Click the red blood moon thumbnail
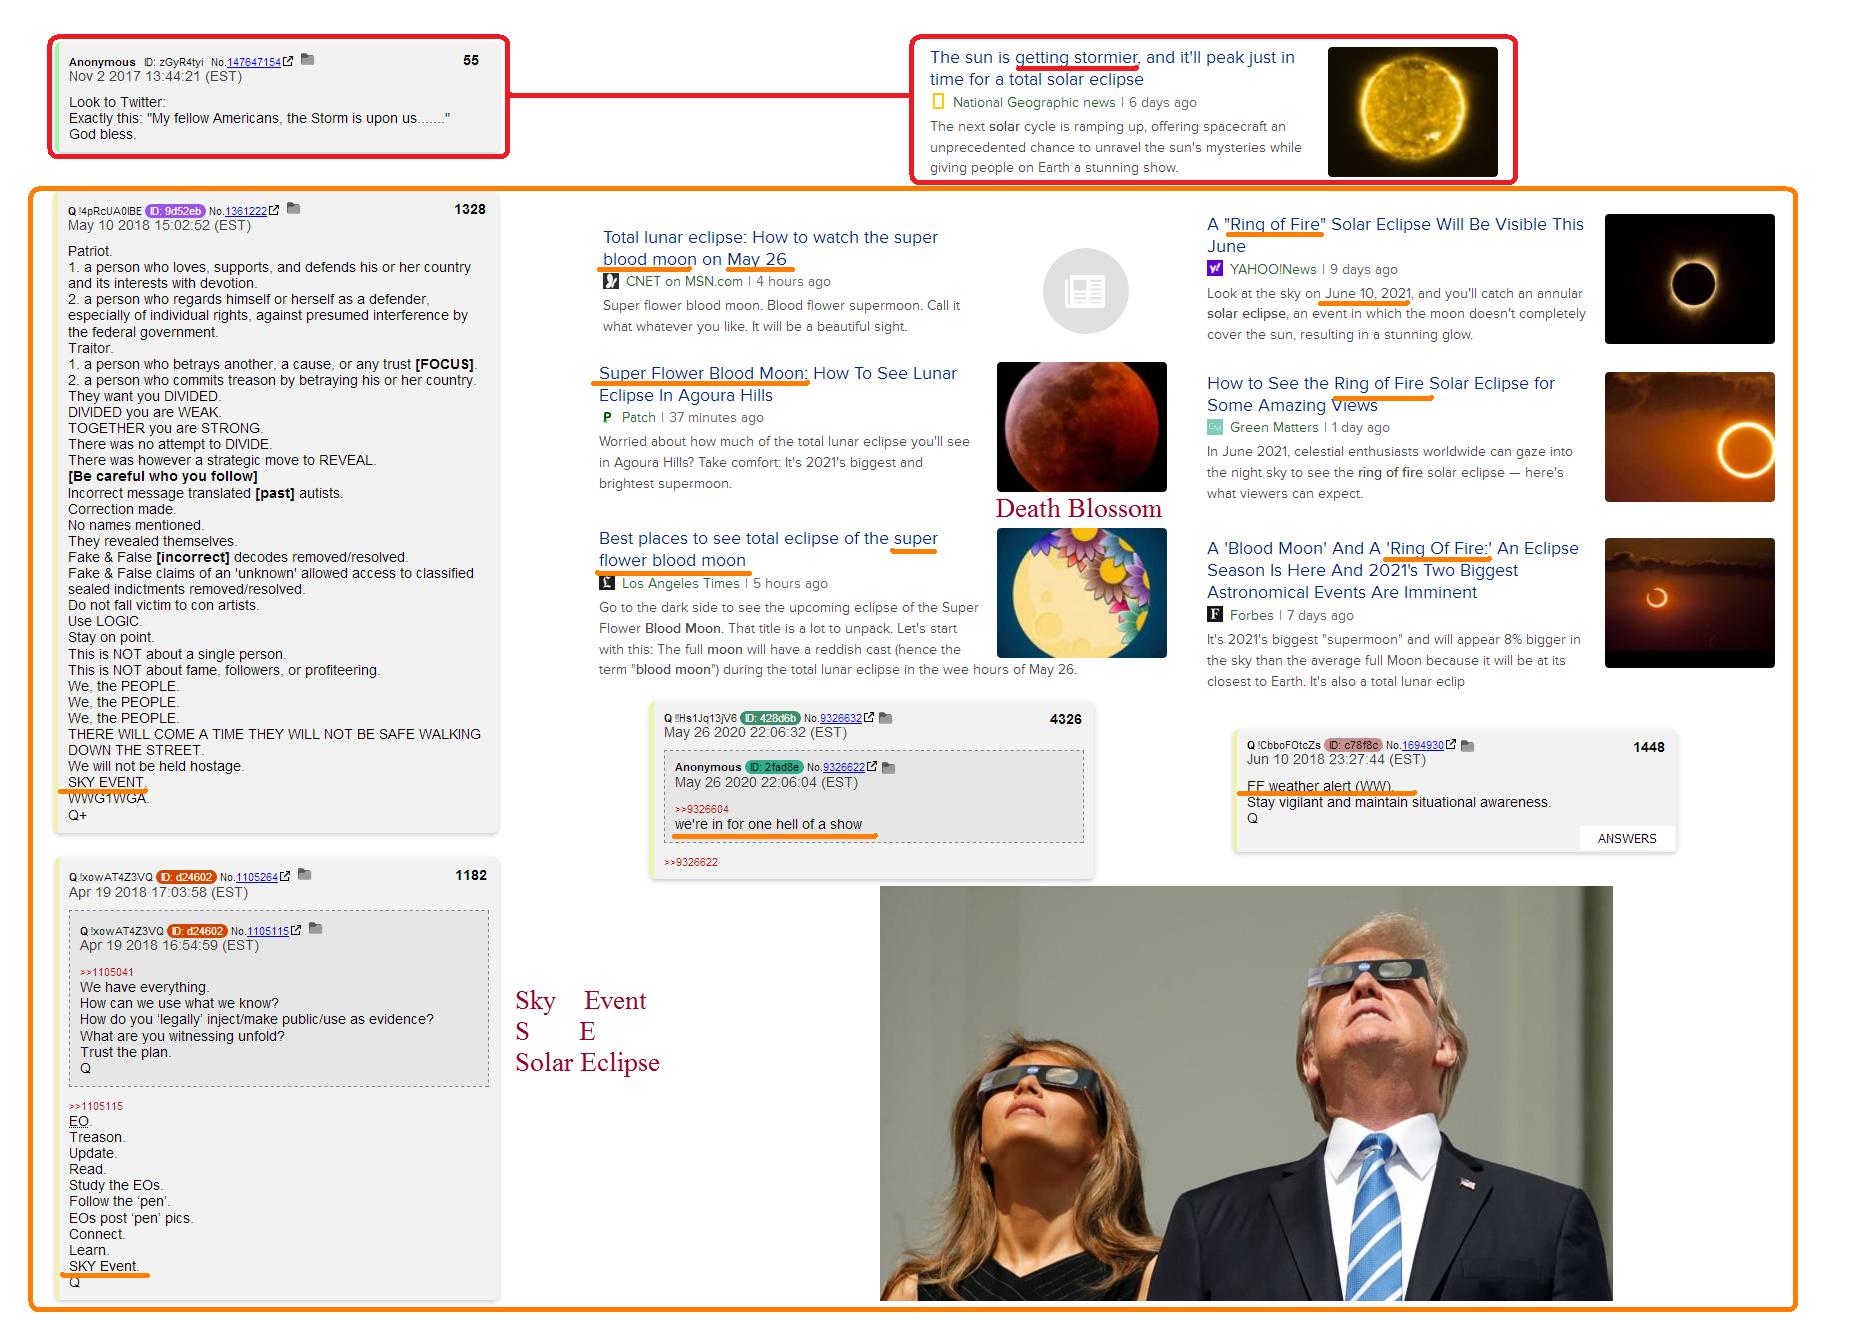 tap(1082, 427)
